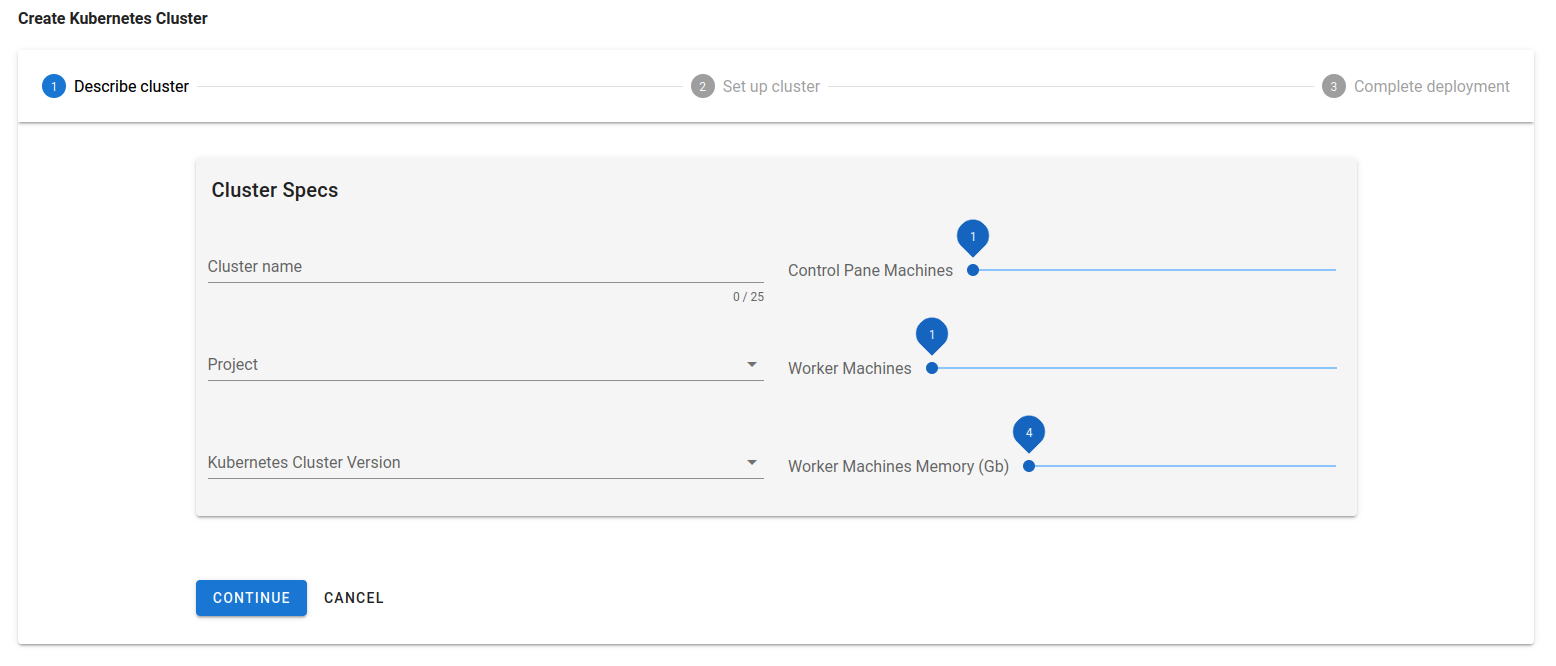
Task: Click the Worker Machines Memory value badge showing 4
Action: tap(1029, 433)
